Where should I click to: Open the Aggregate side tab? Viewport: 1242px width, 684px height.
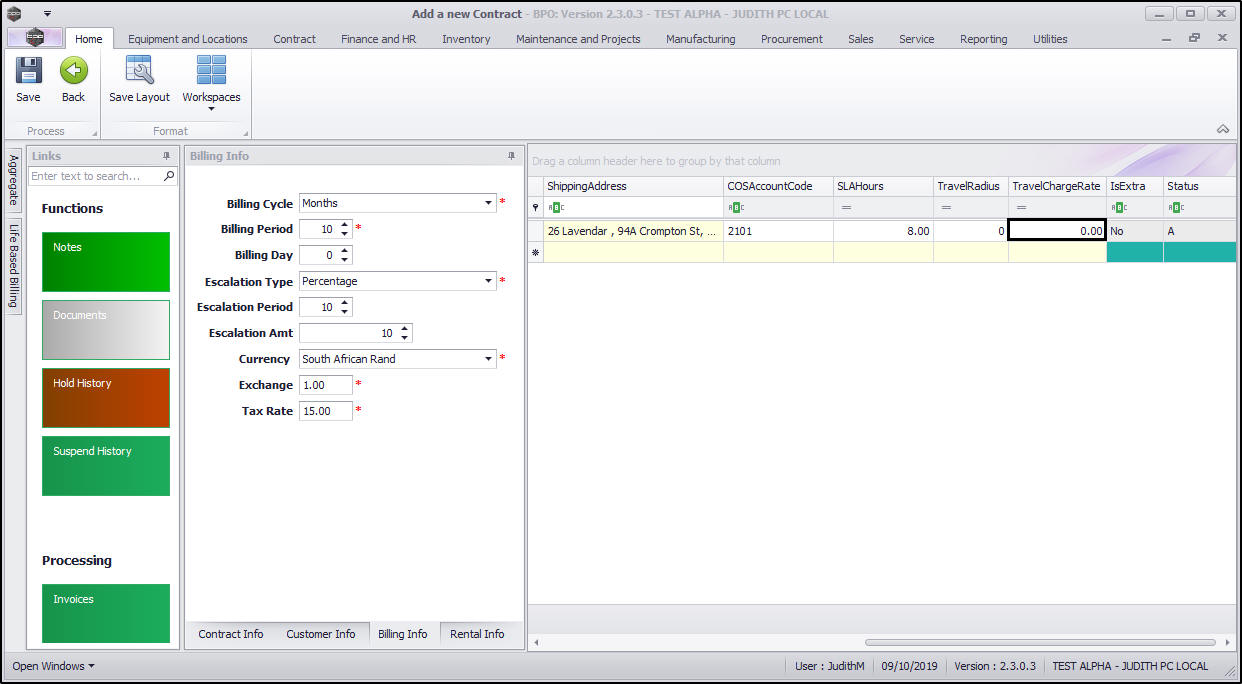tap(14, 181)
